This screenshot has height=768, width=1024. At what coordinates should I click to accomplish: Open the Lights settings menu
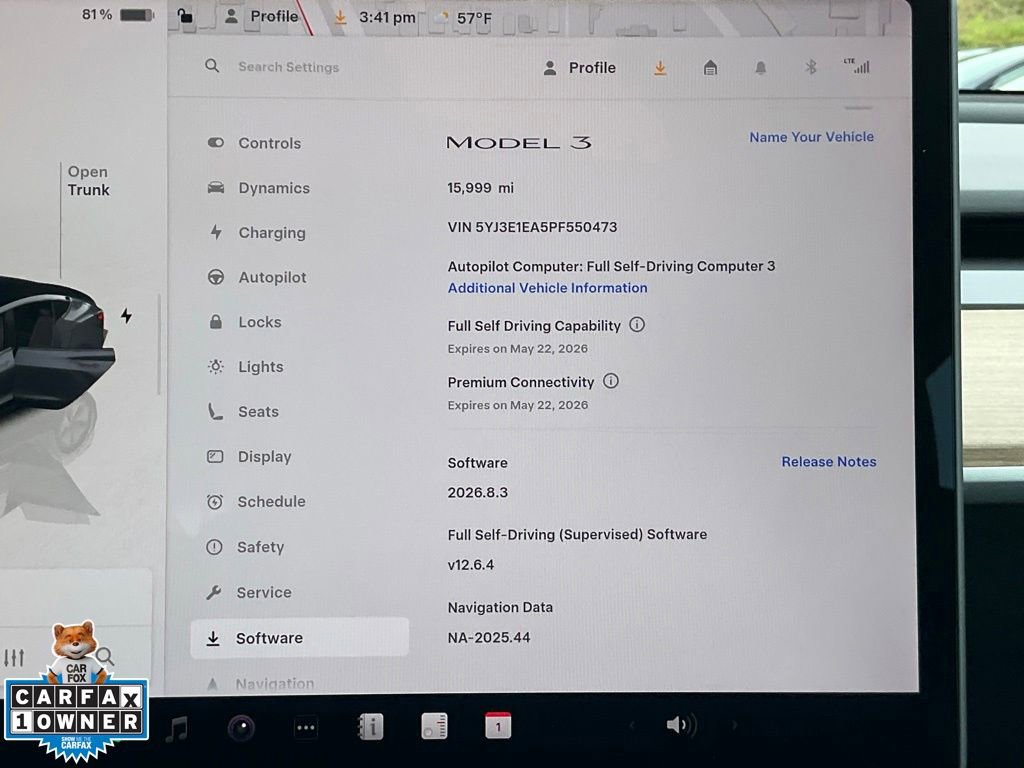tap(245, 367)
